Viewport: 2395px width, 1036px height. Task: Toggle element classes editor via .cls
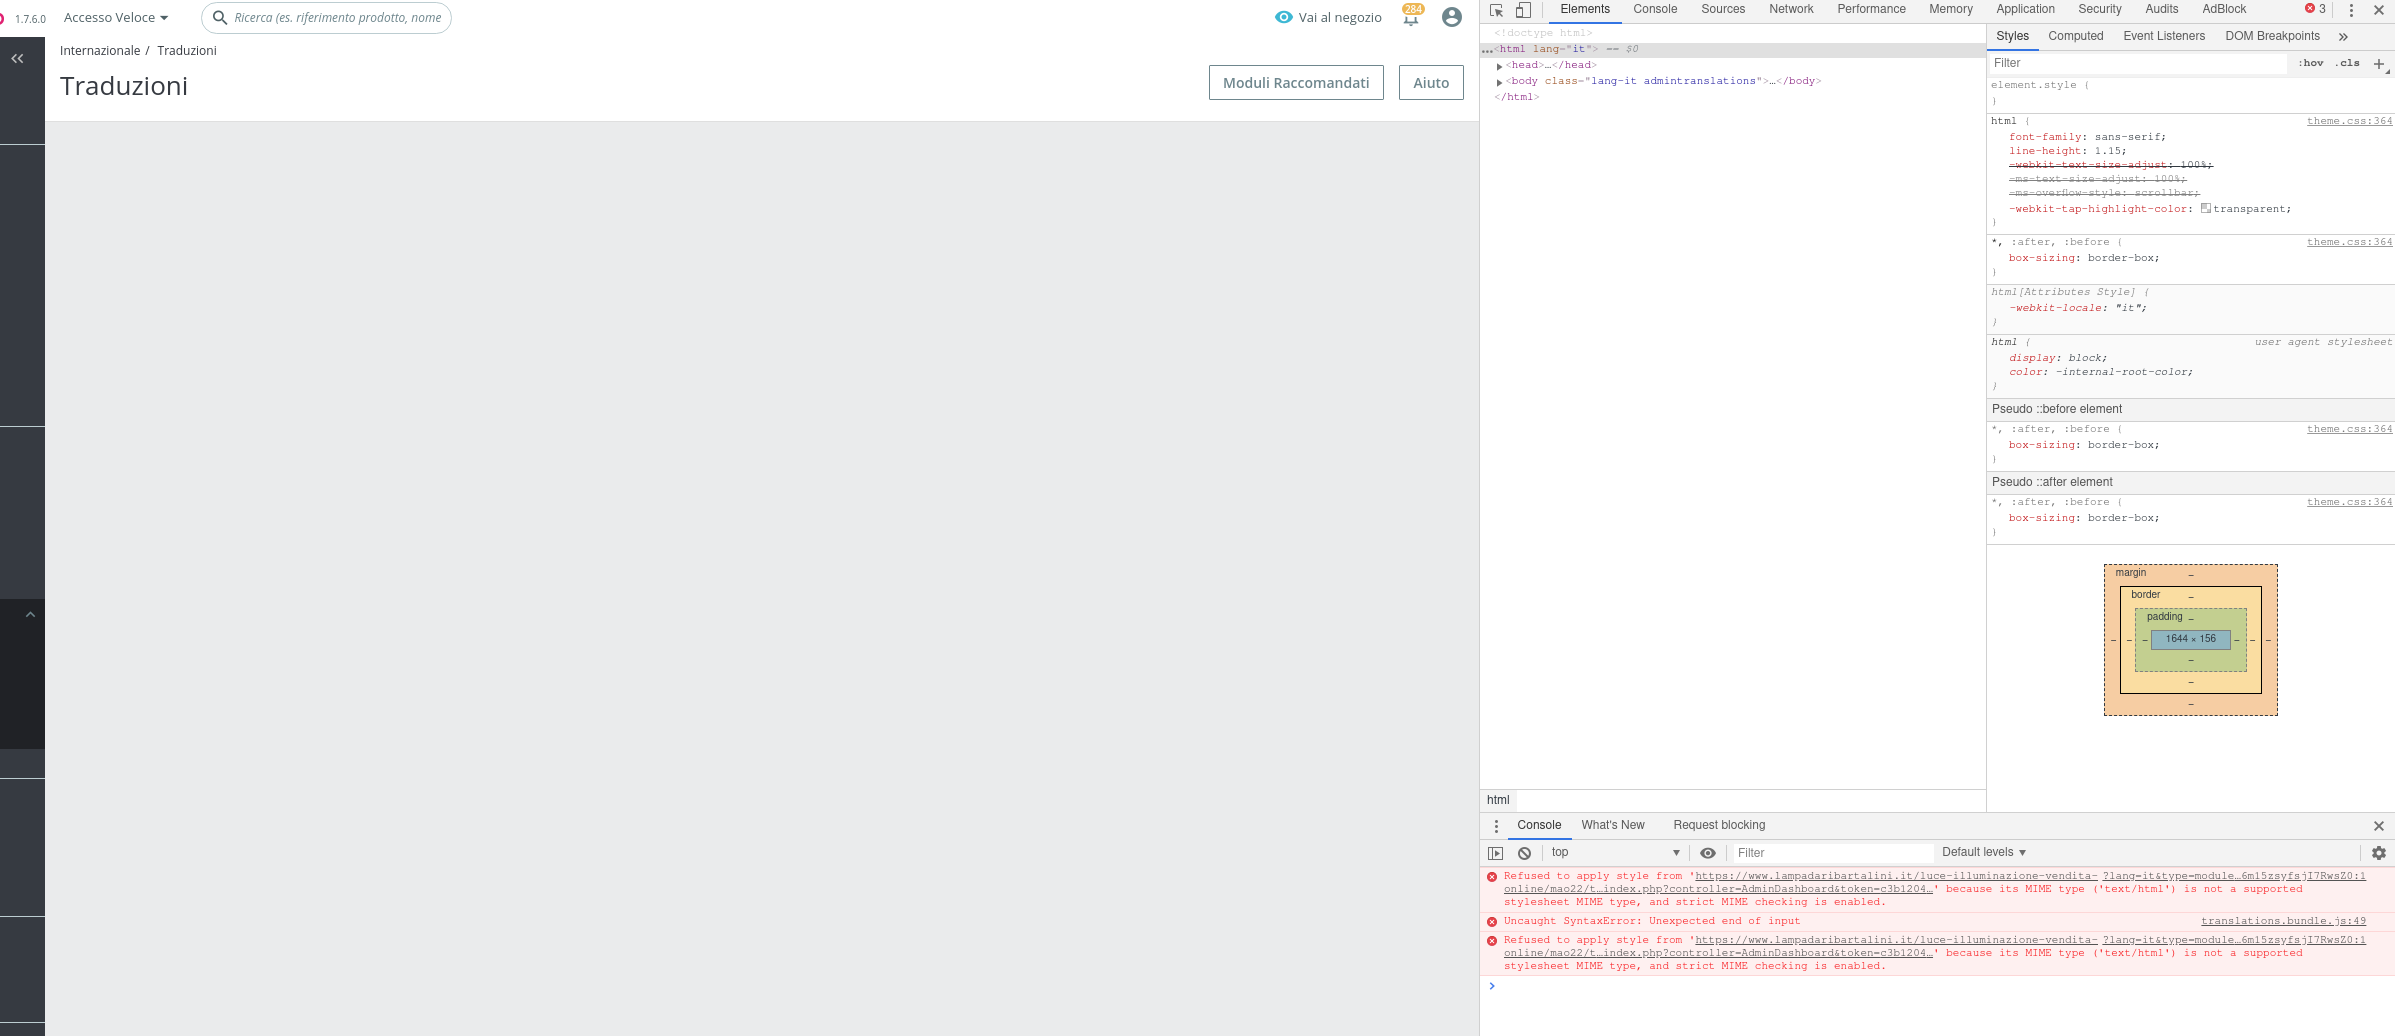(x=2347, y=62)
